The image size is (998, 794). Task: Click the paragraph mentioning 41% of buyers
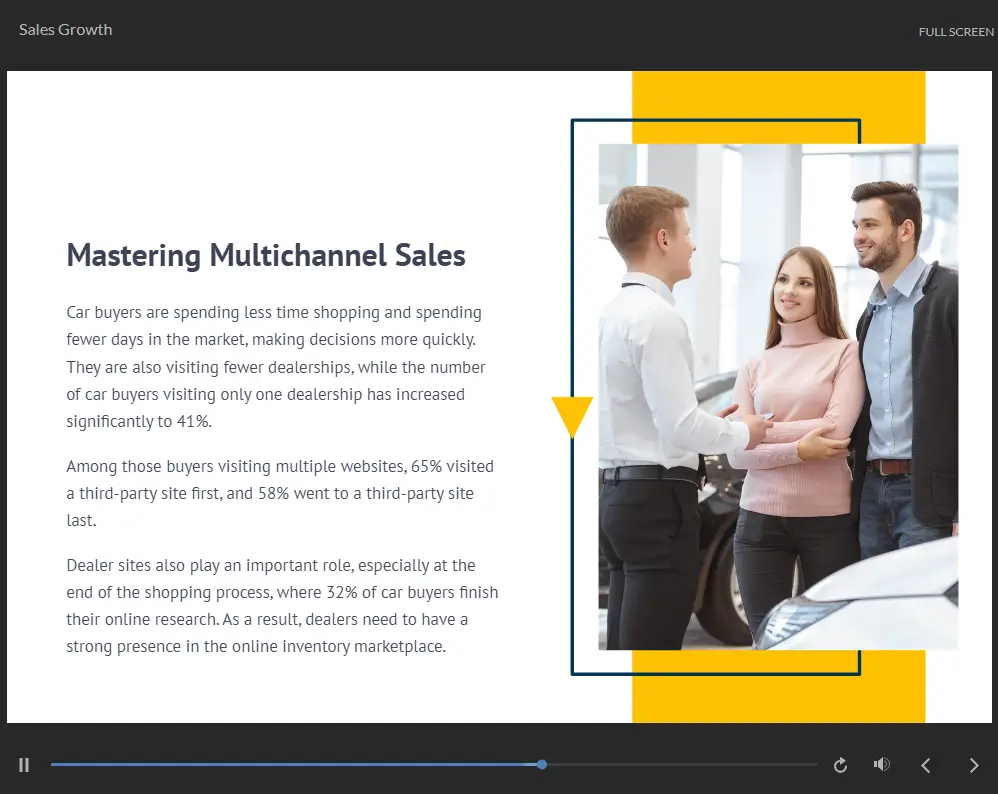pyautogui.click(x=276, y=367)
